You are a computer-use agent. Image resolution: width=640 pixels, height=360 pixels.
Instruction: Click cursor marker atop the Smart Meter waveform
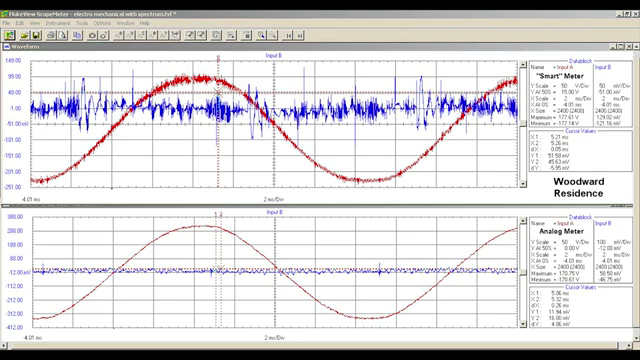pyautogui.click(x=218, y=58)
